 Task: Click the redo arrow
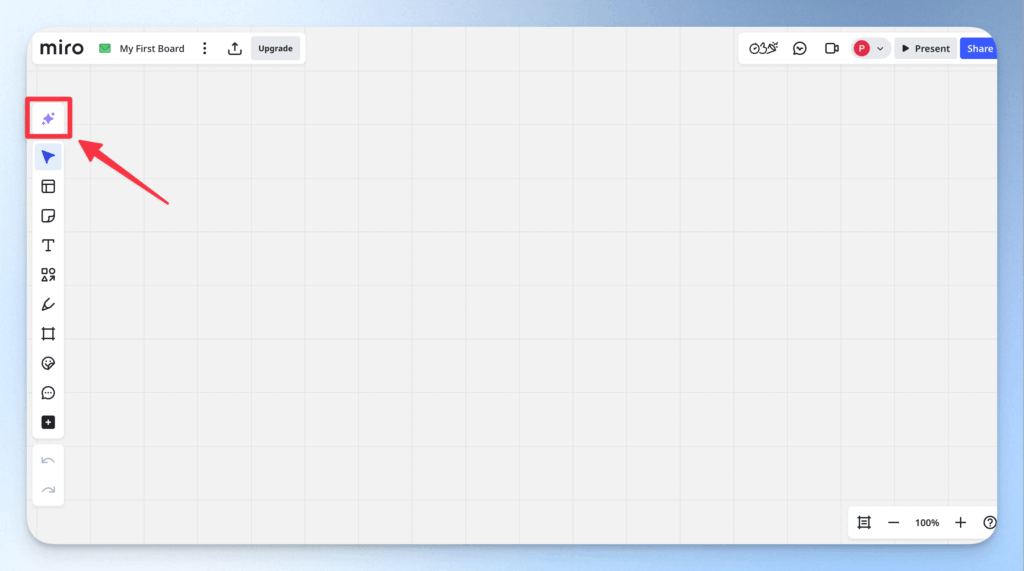point(48,490)
